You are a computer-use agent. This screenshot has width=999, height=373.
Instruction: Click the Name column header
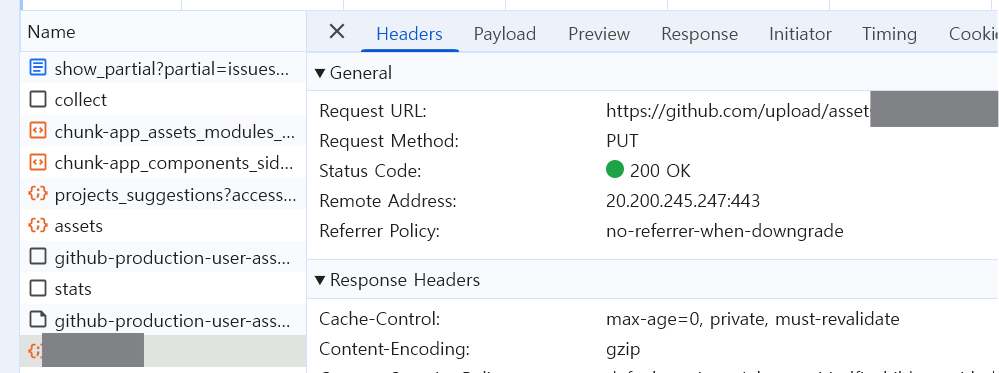52,32
